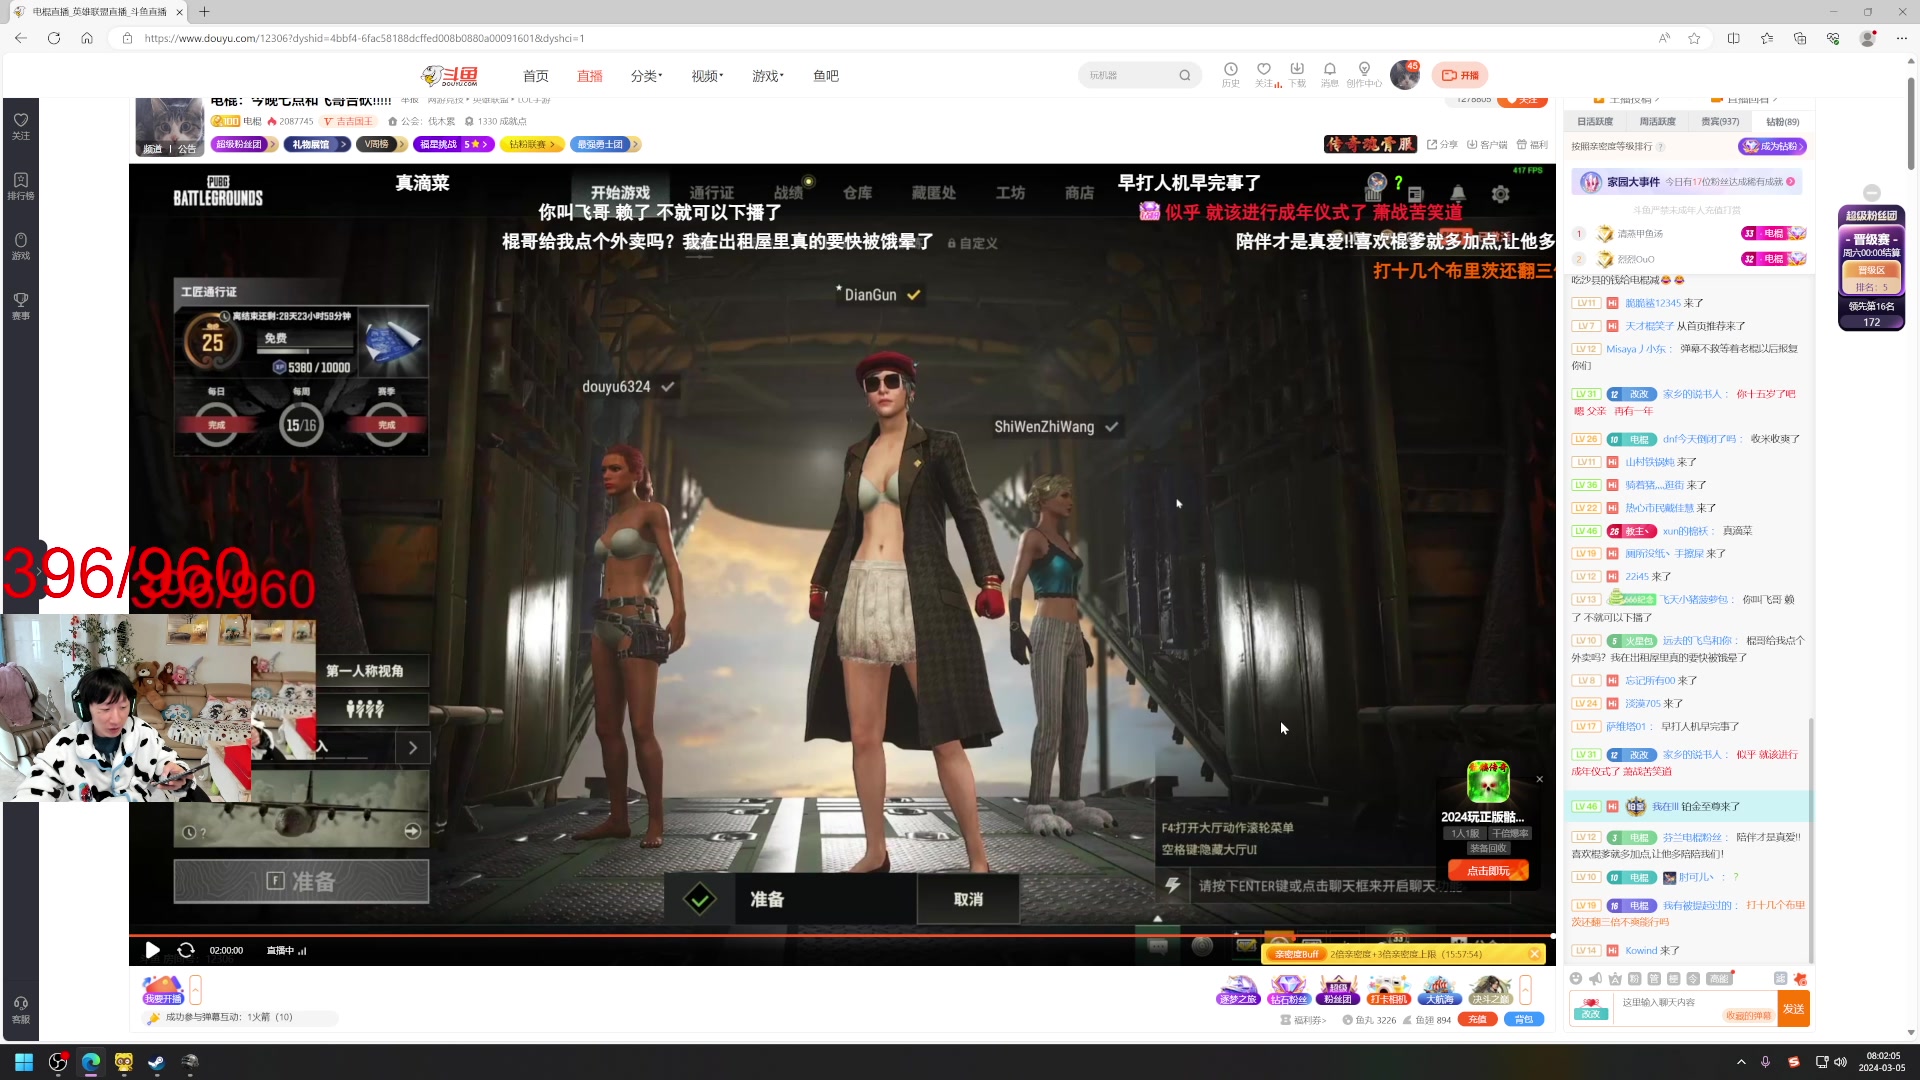Screen dimensions: 1920x1080
Task: Expand the 视频 dropdown menu
Action: click(707, 76)
